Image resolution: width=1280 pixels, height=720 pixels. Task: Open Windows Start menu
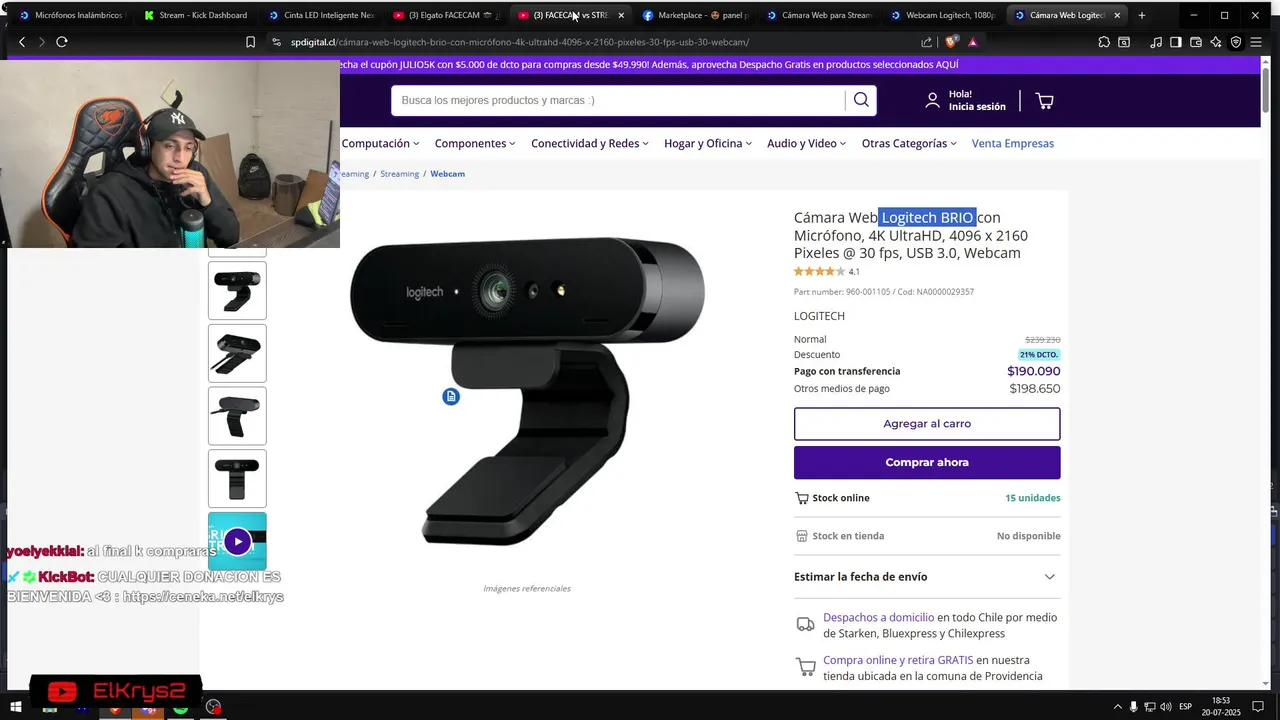click(x=16, y=707)
